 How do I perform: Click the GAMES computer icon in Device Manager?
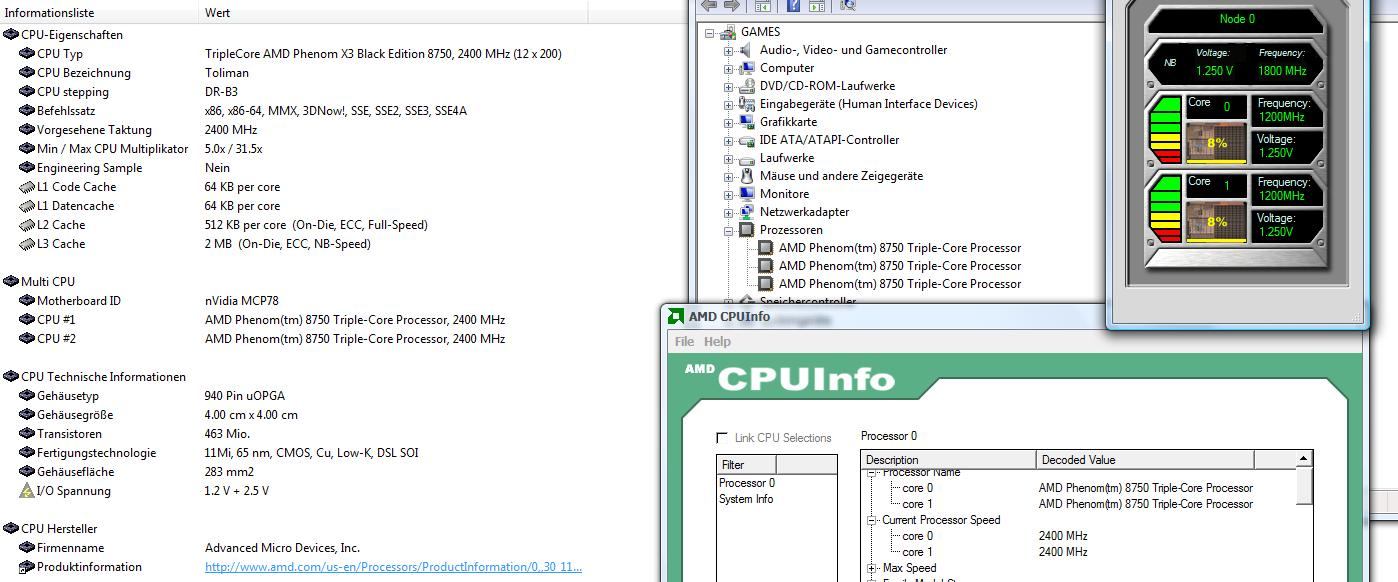729,32
